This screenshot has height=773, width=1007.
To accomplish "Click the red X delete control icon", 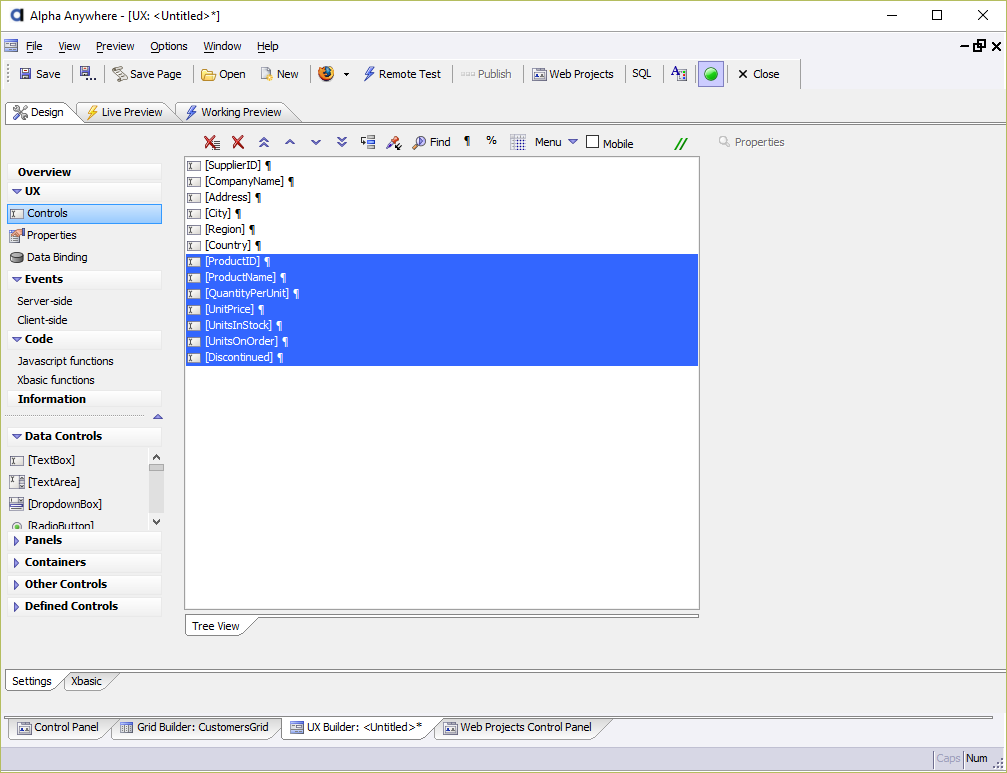I will (x=238, y=143).
